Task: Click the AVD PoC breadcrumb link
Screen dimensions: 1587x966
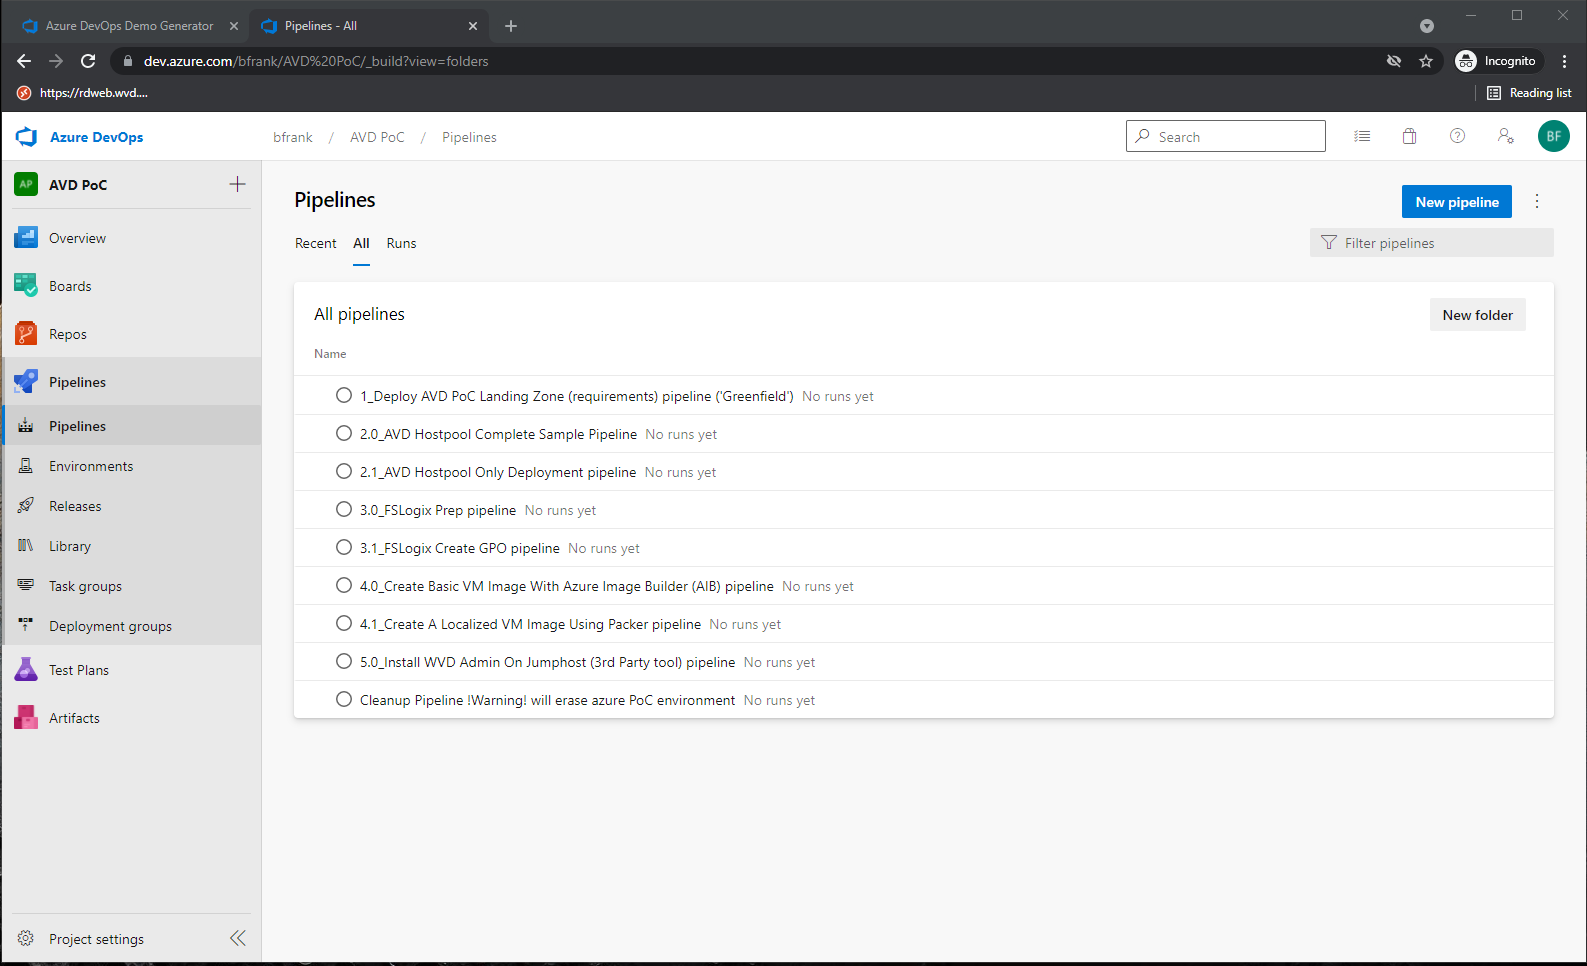Action: tap(377, 137)
